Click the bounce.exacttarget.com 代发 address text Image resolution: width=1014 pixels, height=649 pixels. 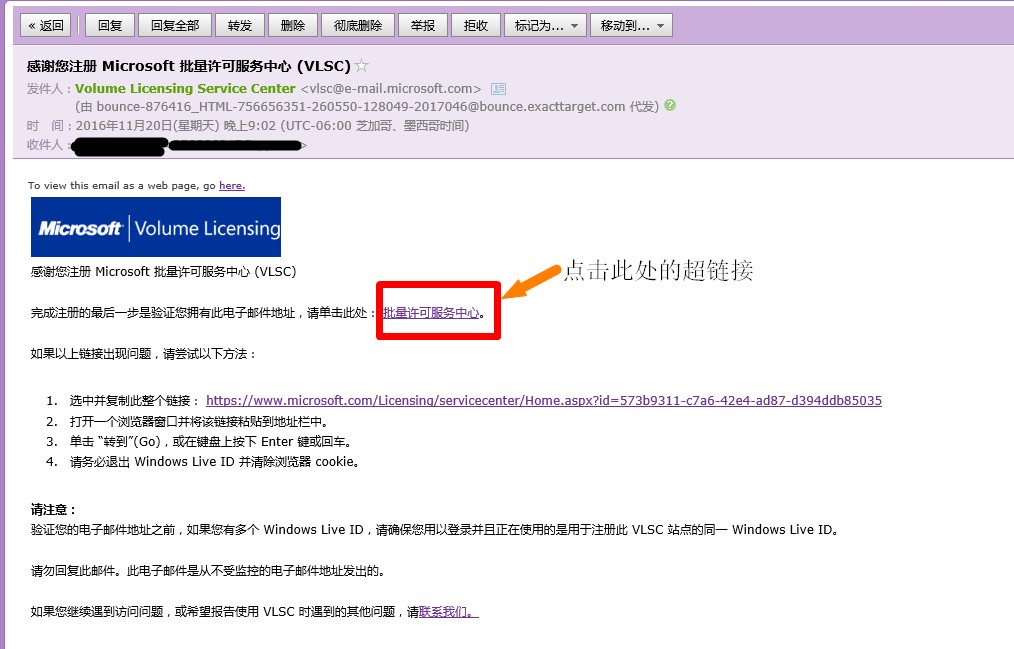click(367, 107)
